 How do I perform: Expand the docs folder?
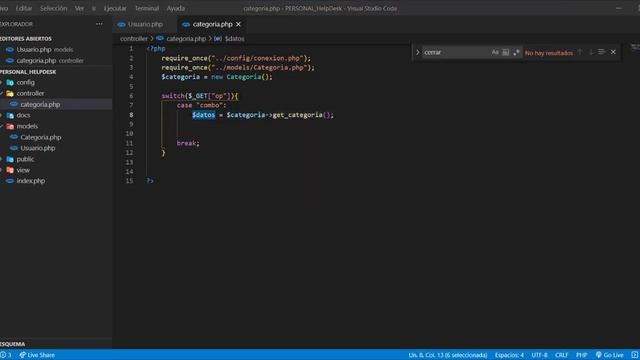56,116
